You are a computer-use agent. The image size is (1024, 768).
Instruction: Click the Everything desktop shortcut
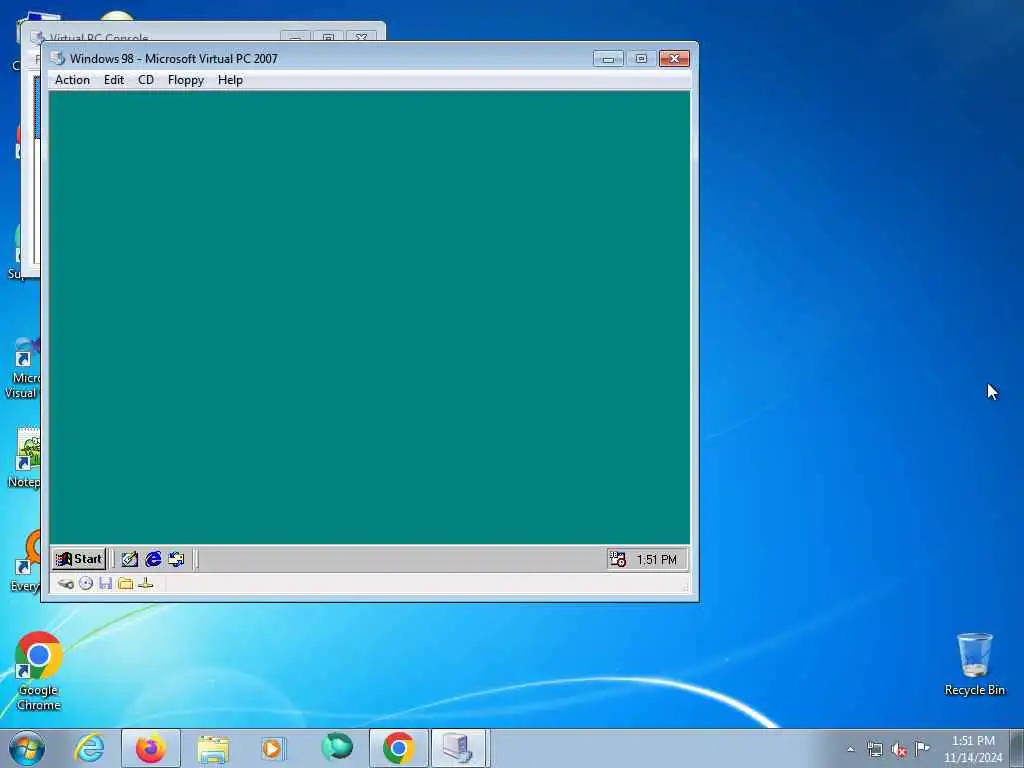(x=24, y=560)
